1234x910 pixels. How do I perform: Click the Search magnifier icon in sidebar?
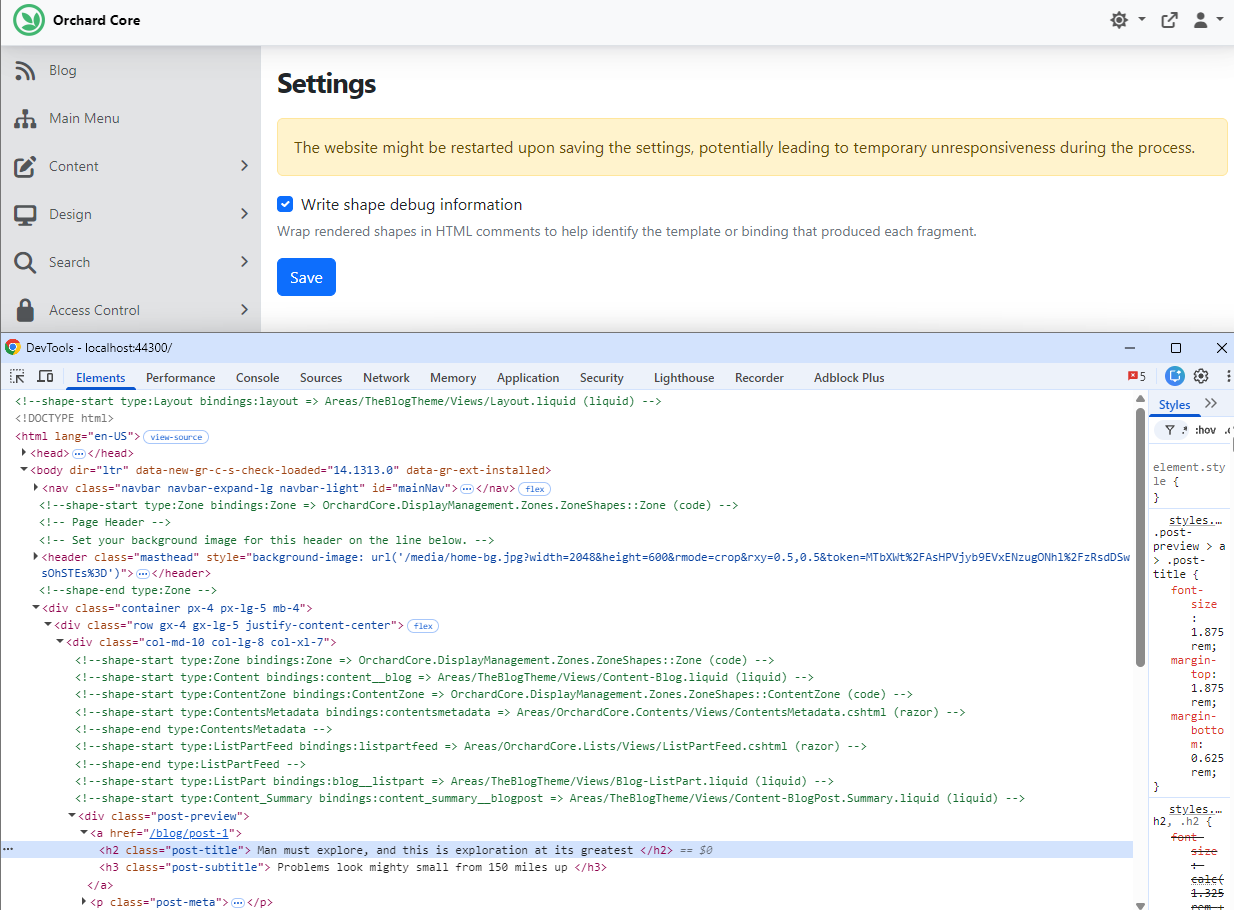coord(25,262)
